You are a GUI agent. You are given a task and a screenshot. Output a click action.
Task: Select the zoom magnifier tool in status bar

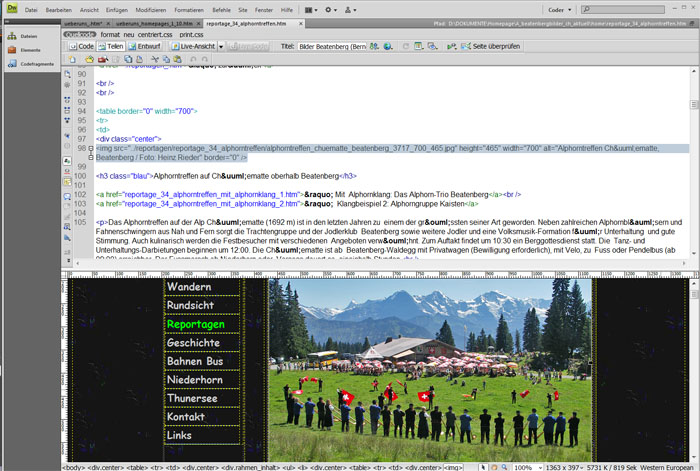(504, 467)
